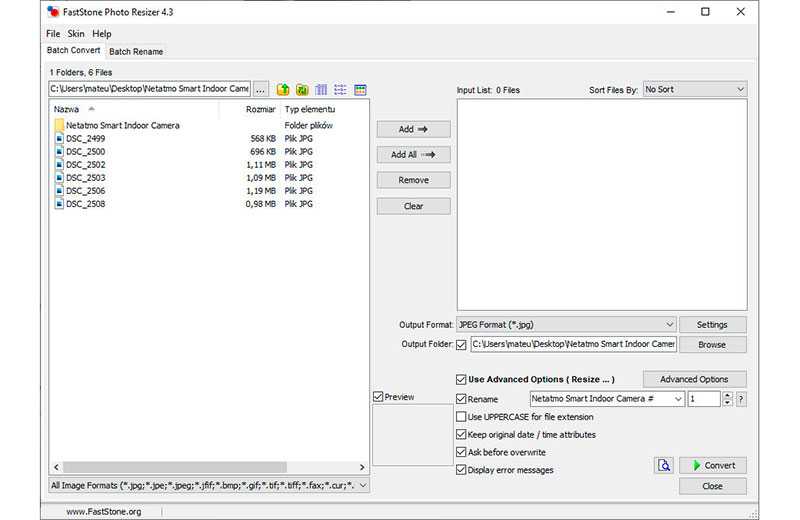The width and height of the screenshot is (800, 520).
Task: Open Advanced Options dialog
Action: coord(694,379)
